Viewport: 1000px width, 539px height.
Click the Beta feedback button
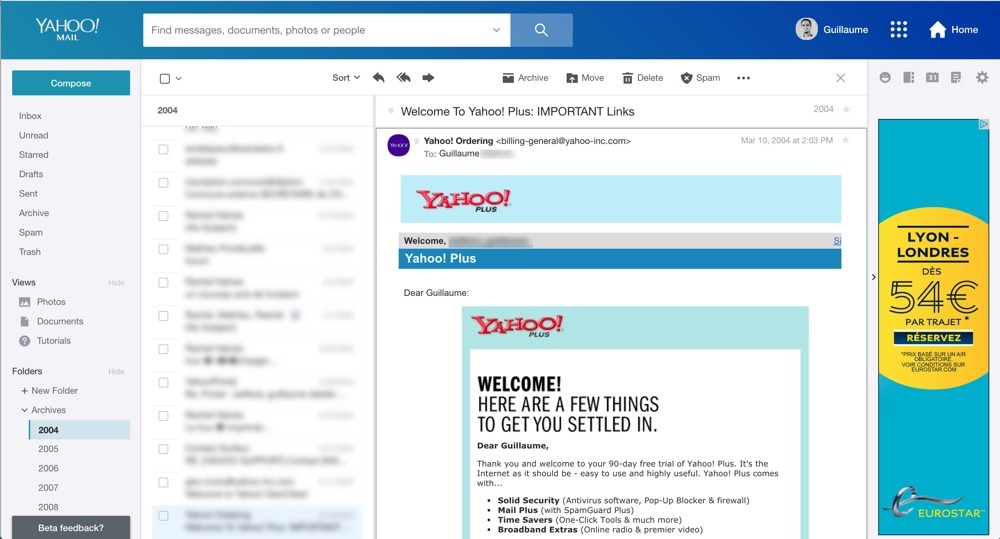71,528
